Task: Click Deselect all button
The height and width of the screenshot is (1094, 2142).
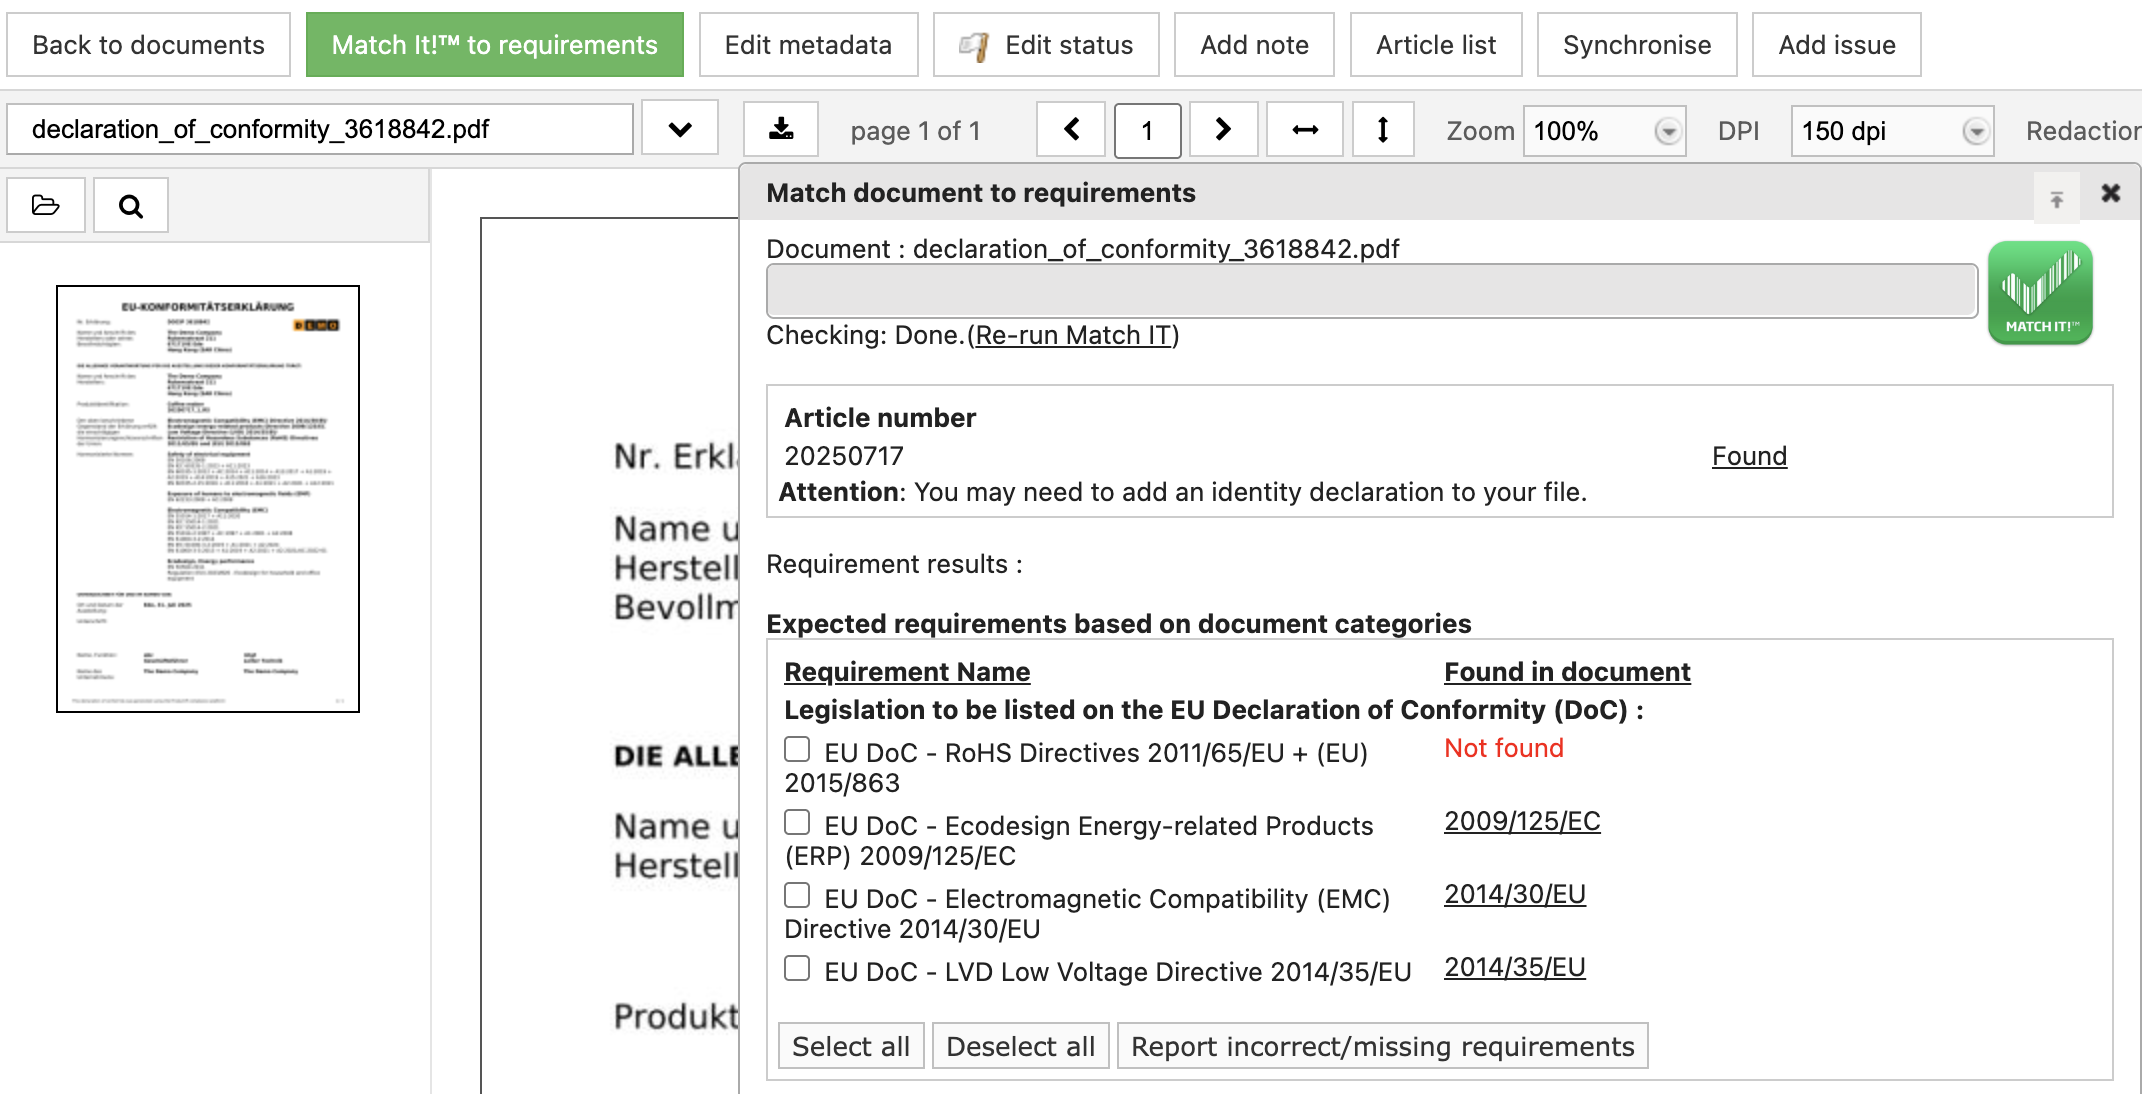Action: tap(1021, 1046)
